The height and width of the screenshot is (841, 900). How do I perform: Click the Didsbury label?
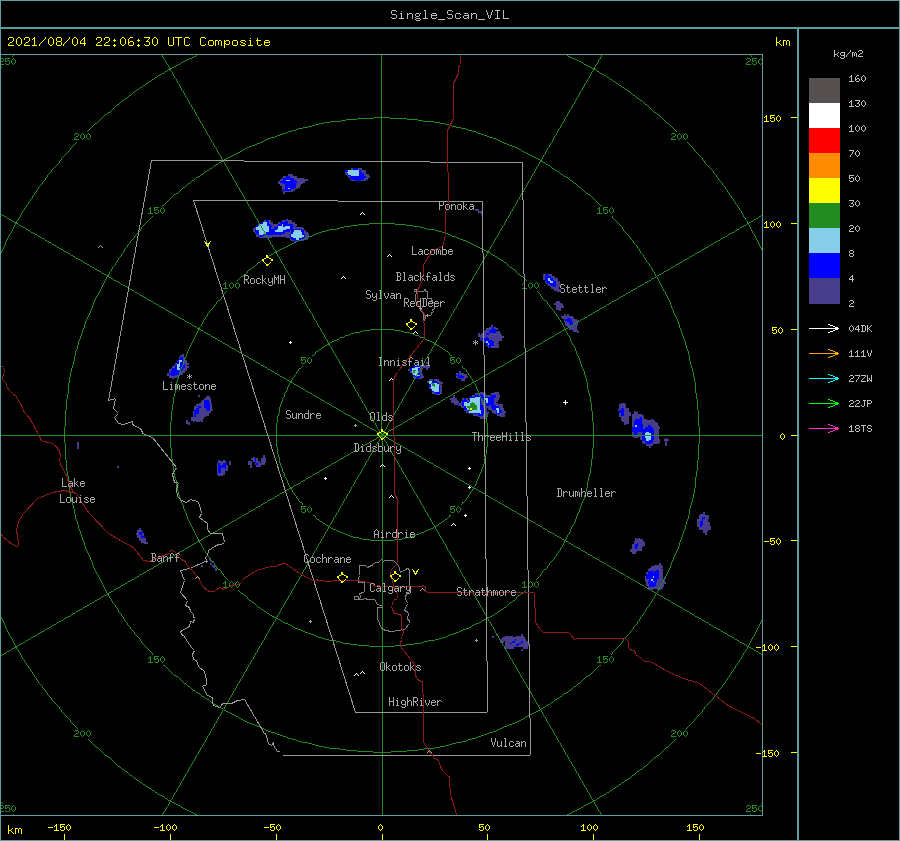[377, 448]
